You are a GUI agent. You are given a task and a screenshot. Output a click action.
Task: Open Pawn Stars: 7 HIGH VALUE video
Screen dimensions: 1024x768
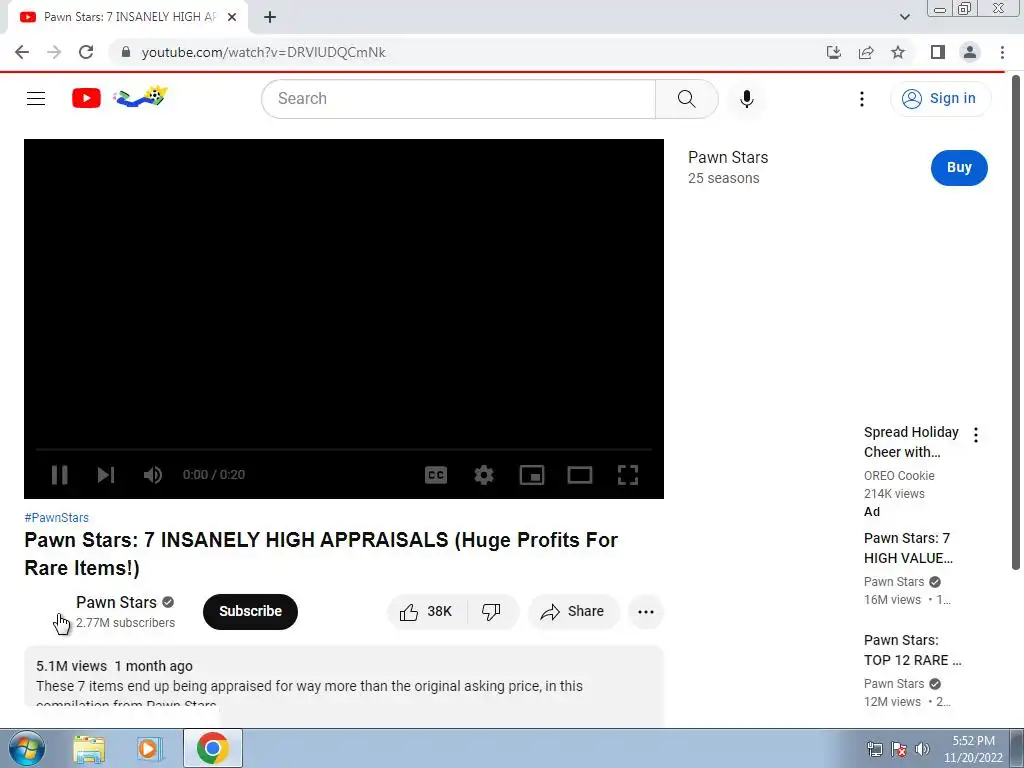[908, 548]
